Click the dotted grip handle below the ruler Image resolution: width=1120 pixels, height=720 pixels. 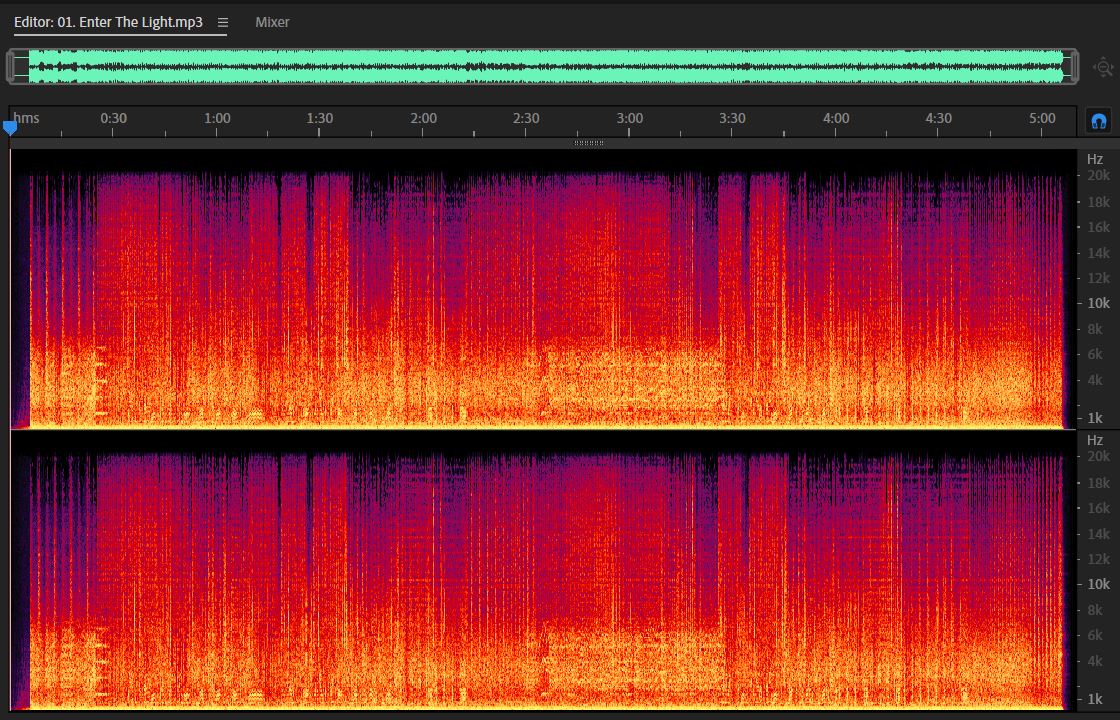pos(589,143)
